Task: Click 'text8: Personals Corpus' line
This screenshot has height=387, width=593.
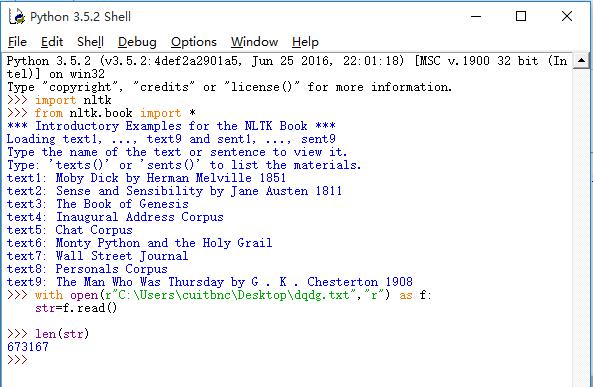Action: click(87, 269)
